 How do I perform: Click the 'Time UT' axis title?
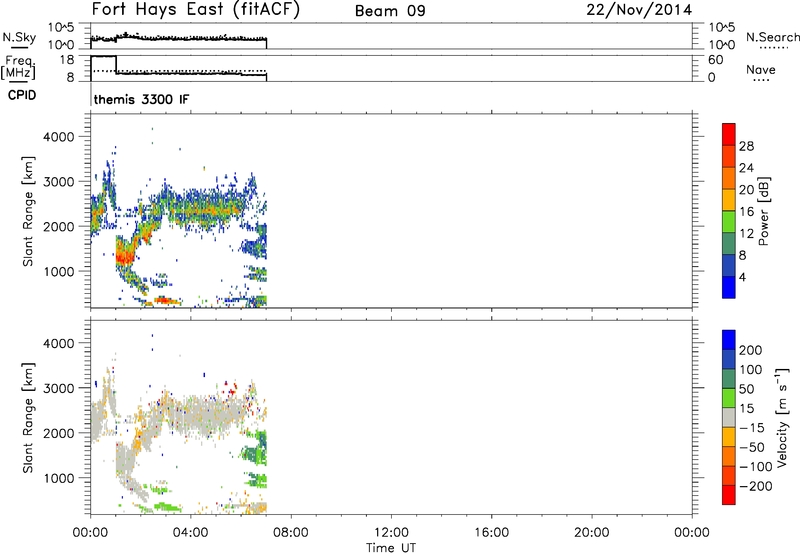coord(391,548)
